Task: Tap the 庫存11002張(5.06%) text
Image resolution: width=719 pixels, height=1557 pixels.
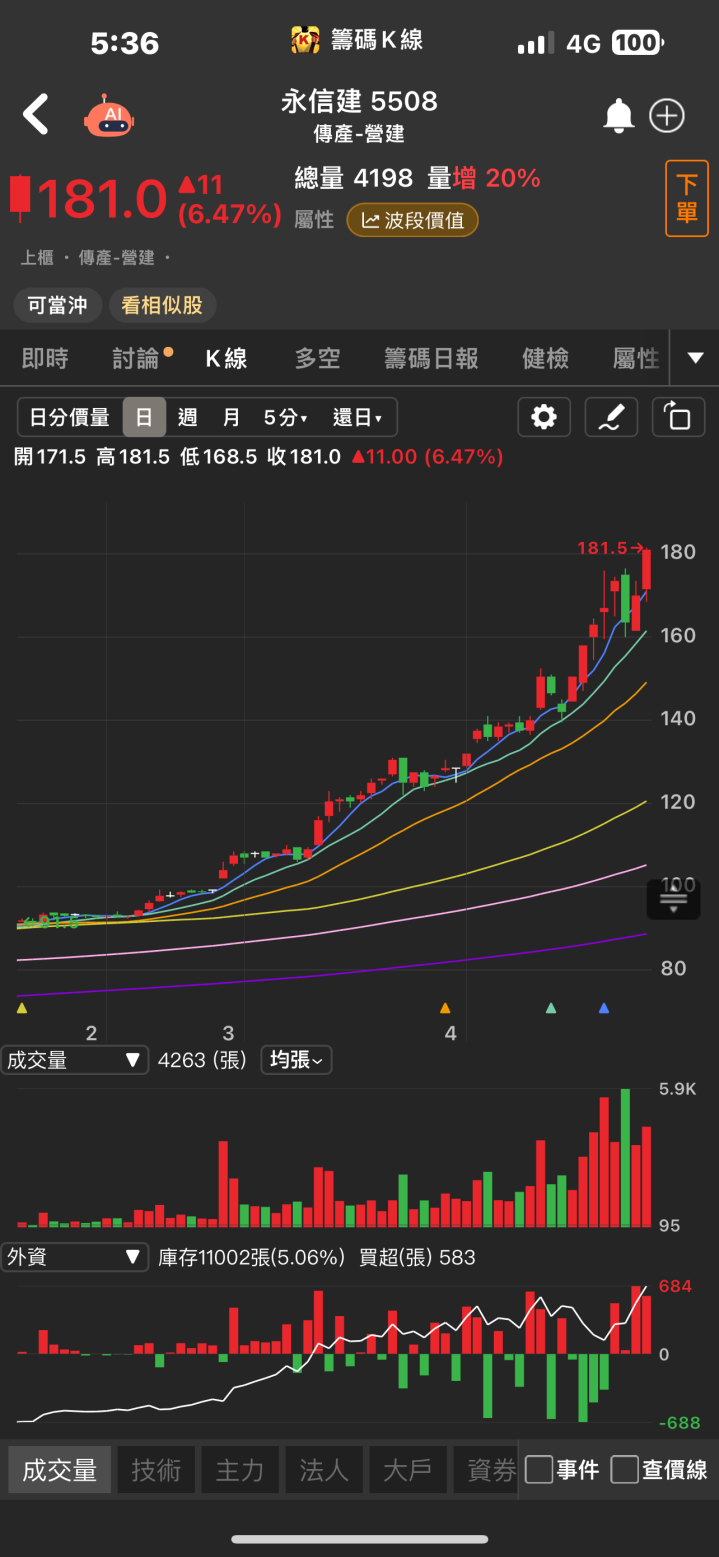Action: (252, 1258)
